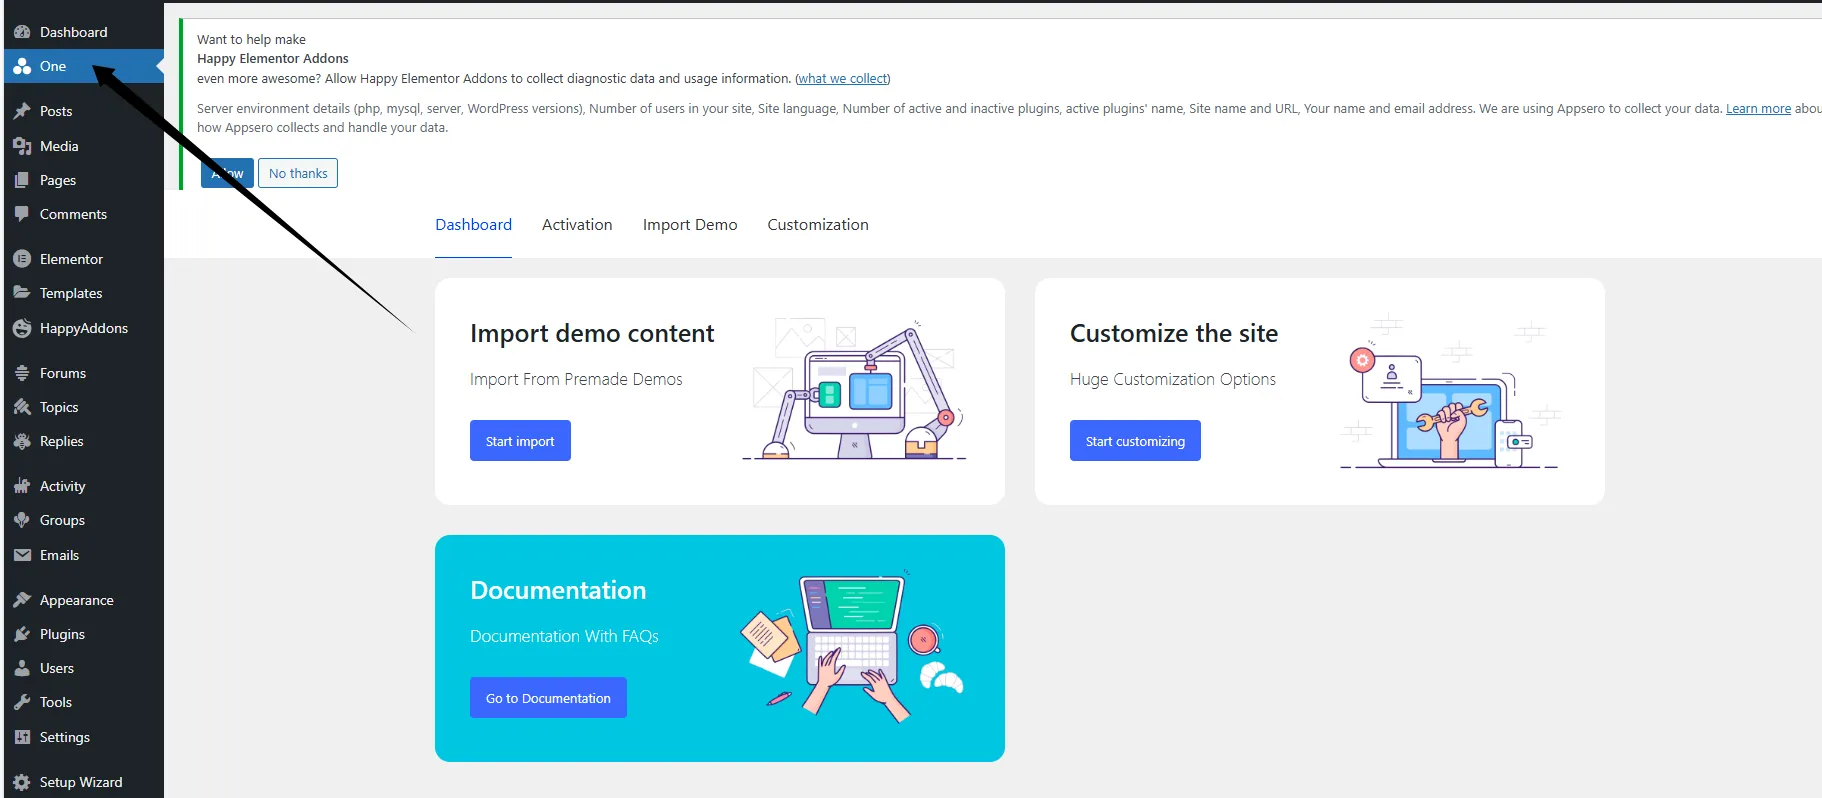Image resolution: width=1822 pixels, height=798 pixels.
Task: Click the Replies icon in the sidebar
Action: [22, 441]
